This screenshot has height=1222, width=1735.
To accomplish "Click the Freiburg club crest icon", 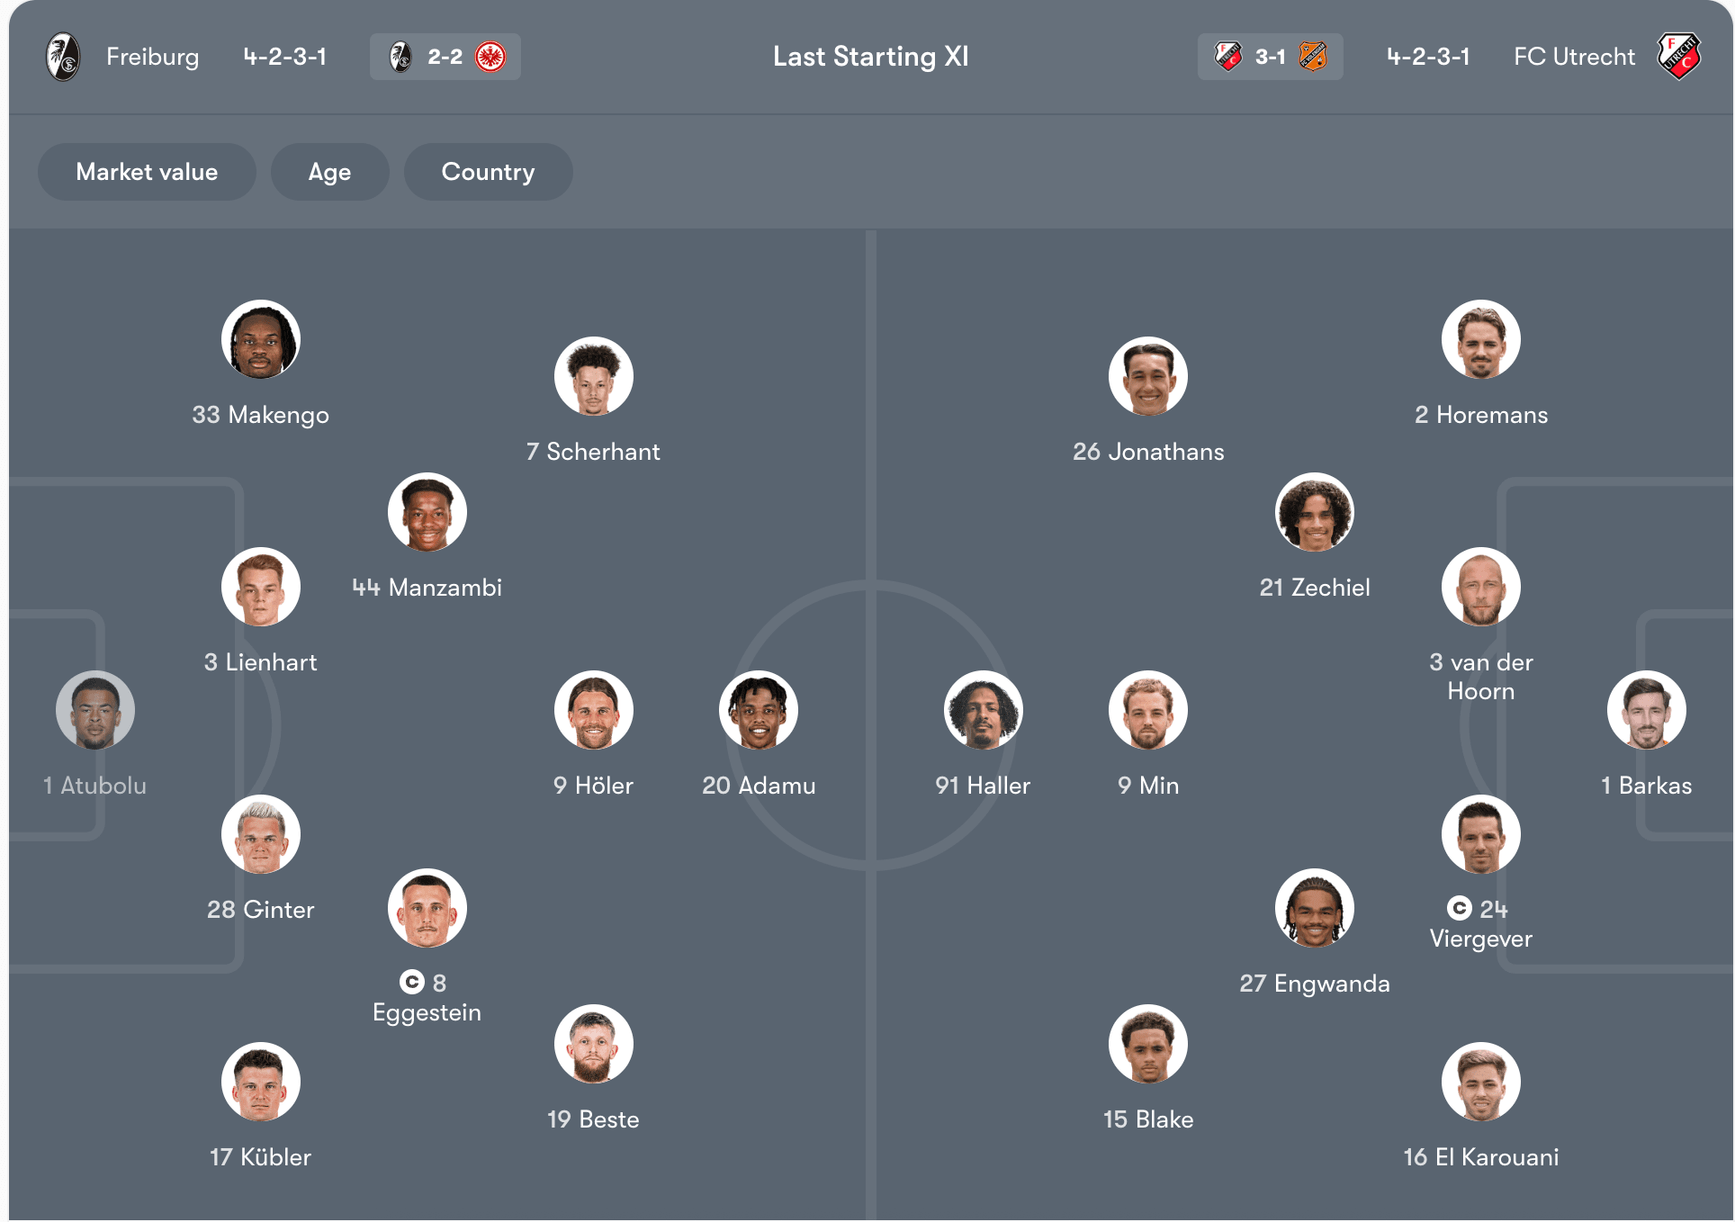I will click(x=62, y=57).
